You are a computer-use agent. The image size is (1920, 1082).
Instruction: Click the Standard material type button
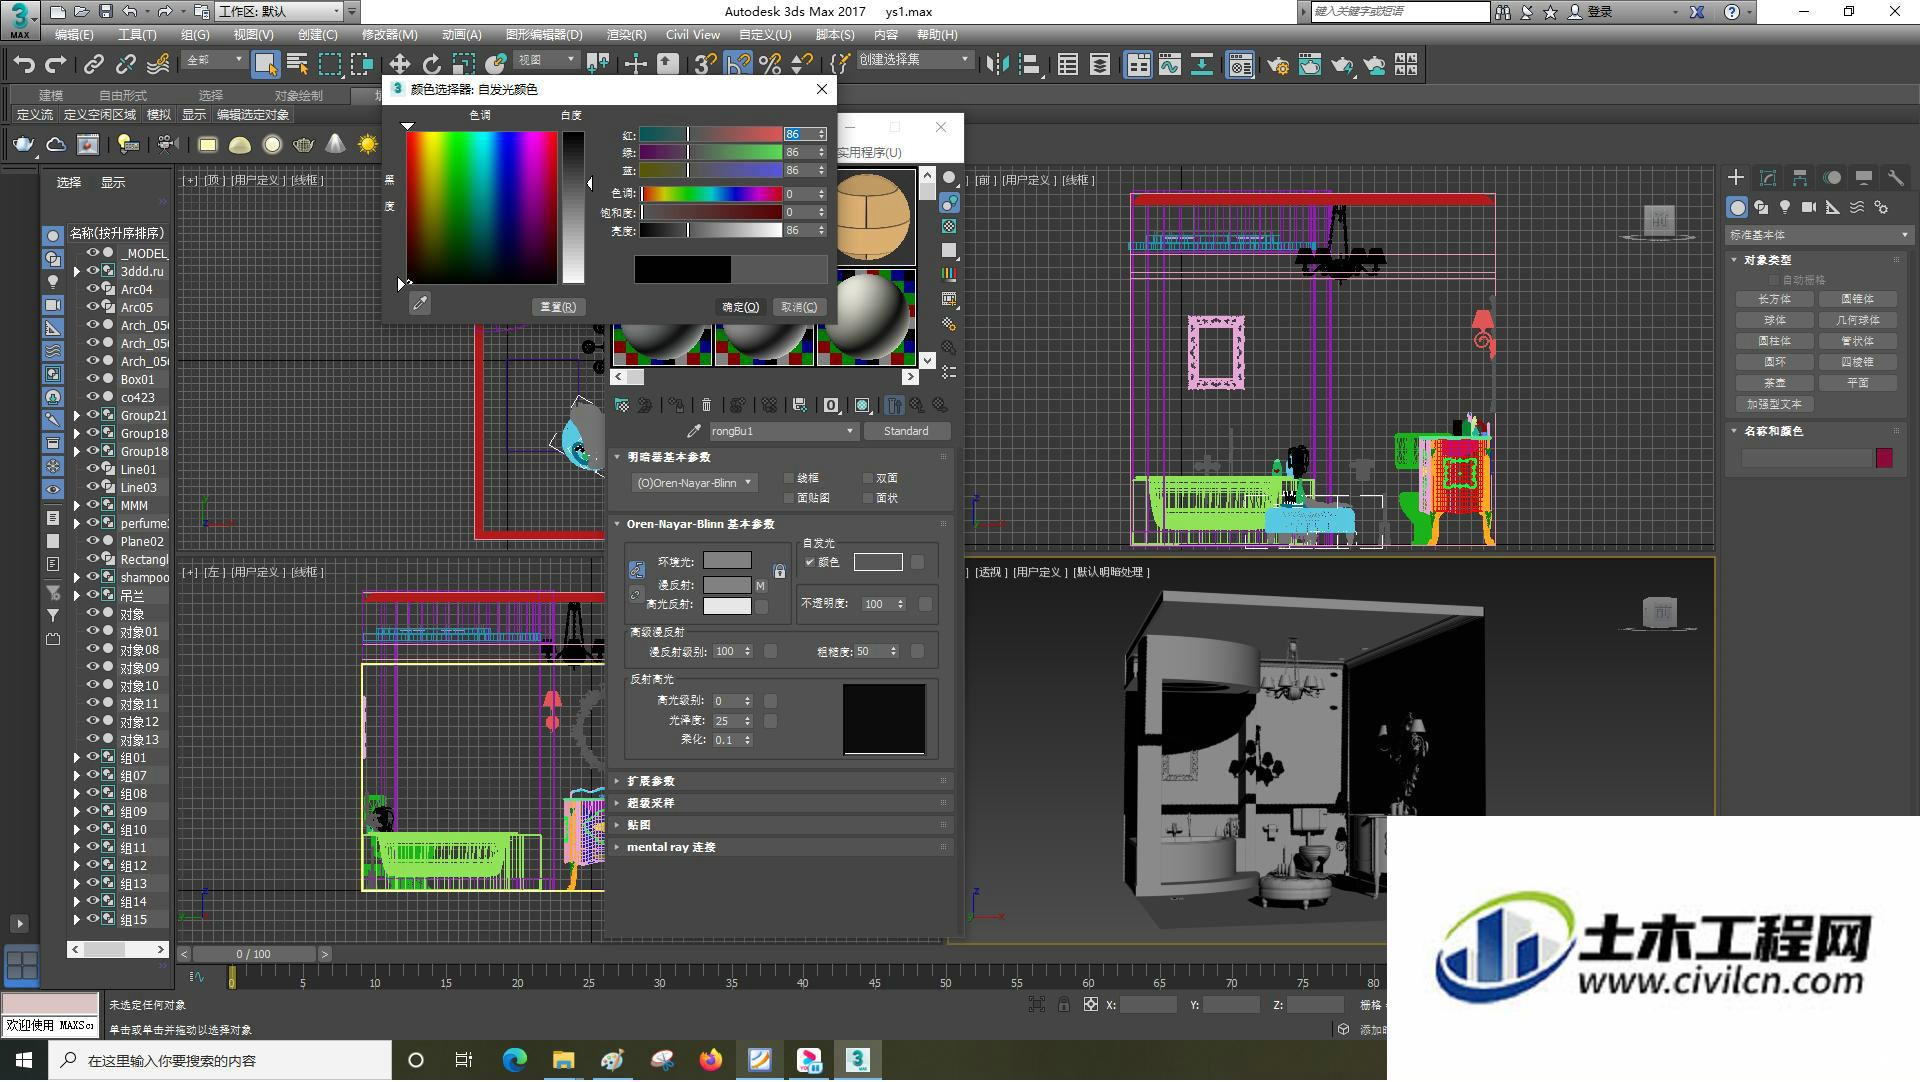coord(906,431)
